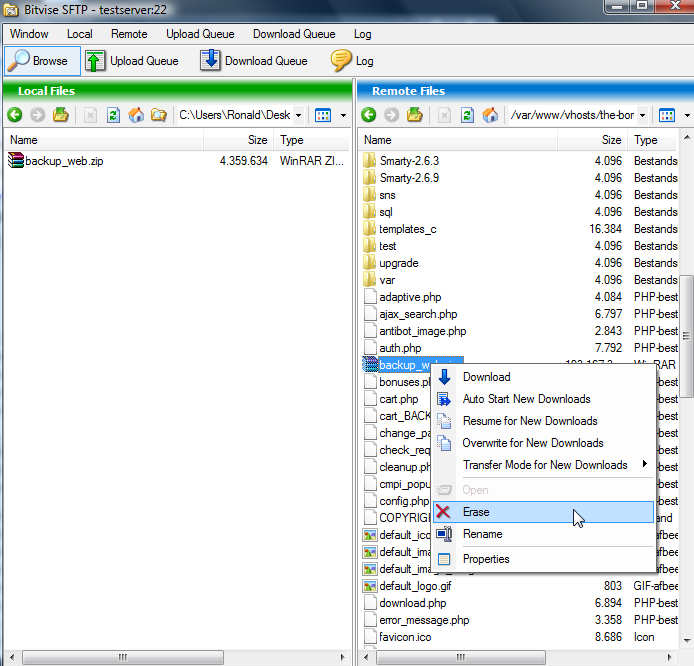This screenshot has height=666, width=694.
Task: Sort remote files by Name column
Action: [x=458, y=140]
